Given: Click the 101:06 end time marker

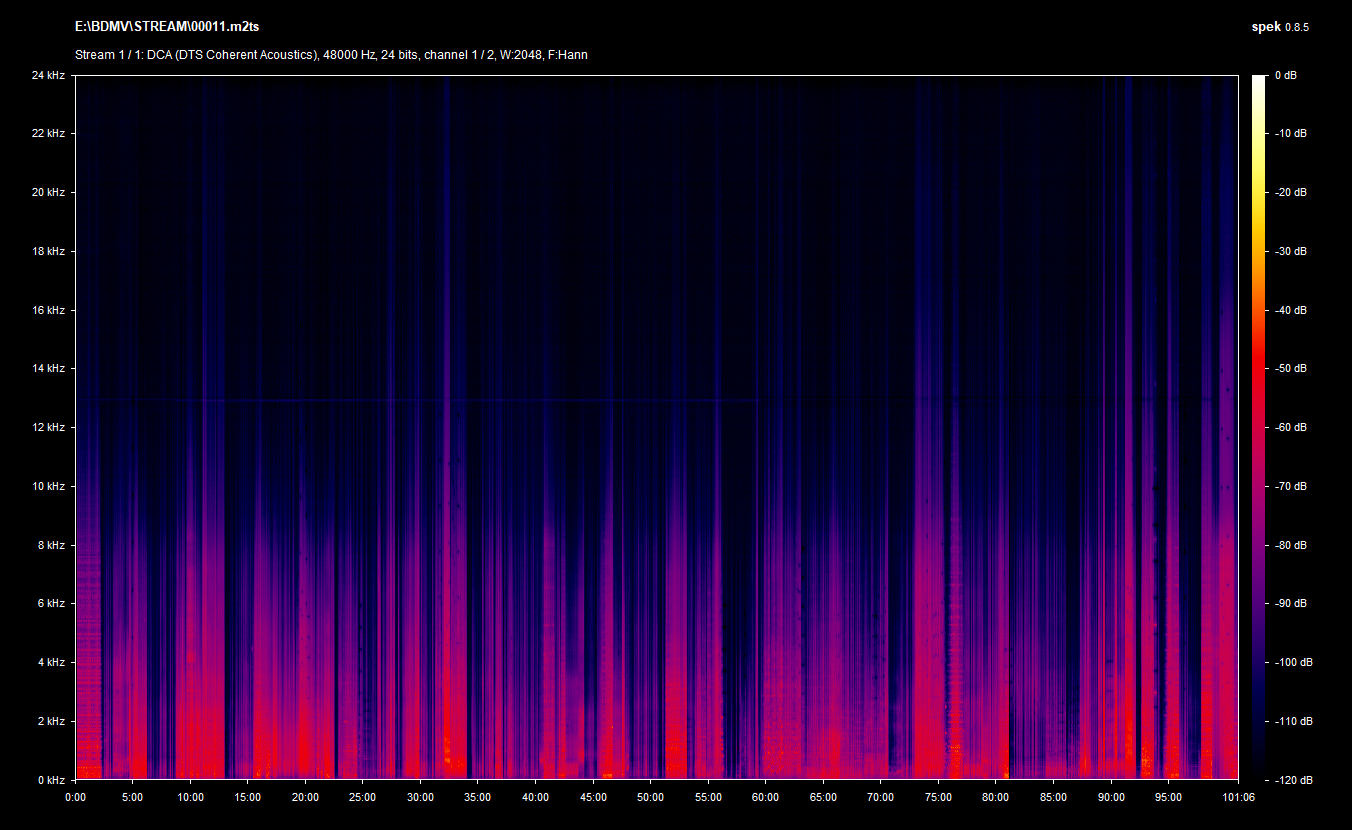Looking at the screenshot, I should pos(1238,797).
